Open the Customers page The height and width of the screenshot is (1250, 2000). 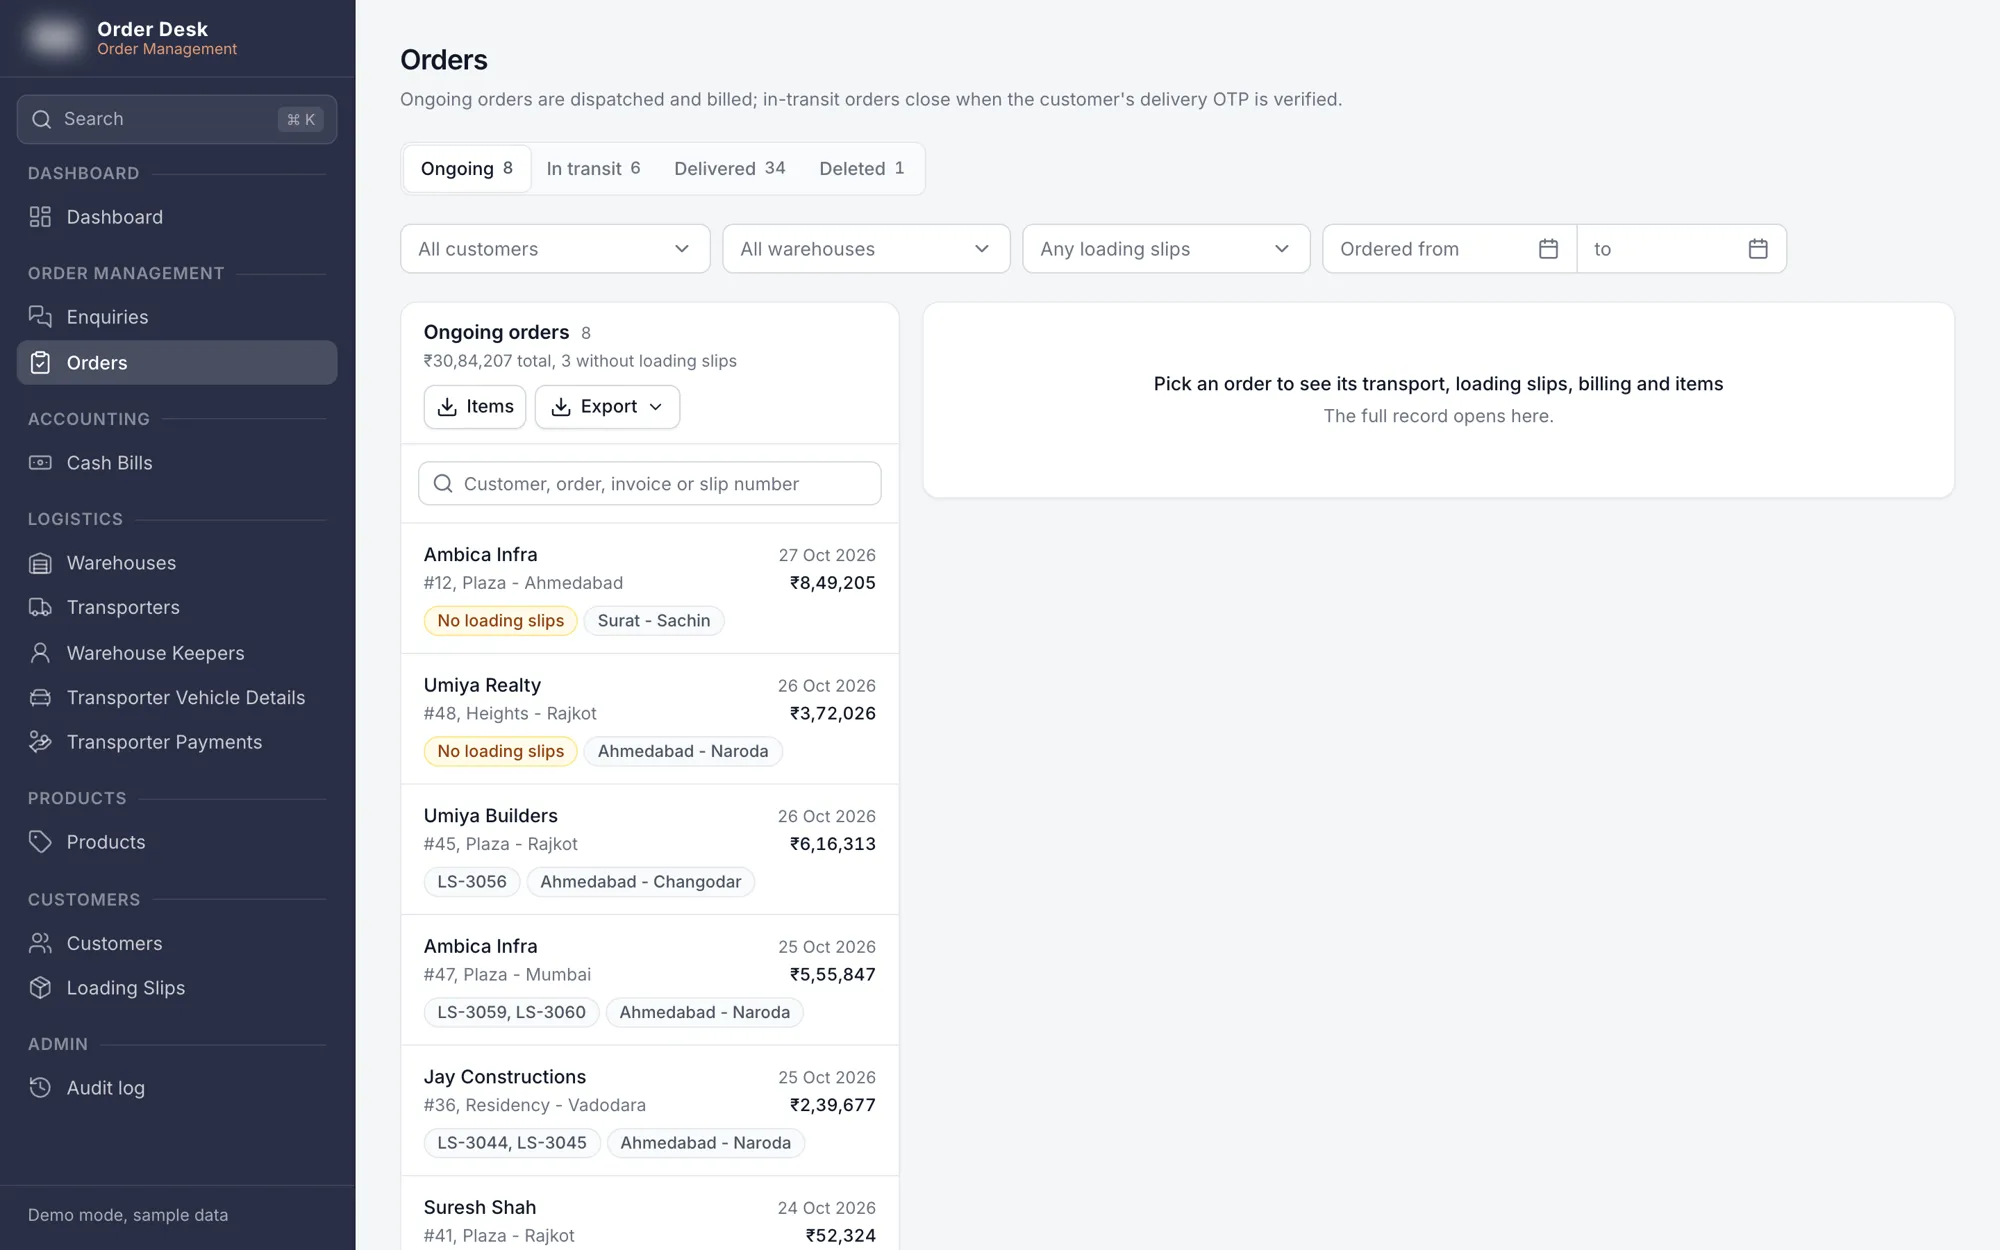177,943
